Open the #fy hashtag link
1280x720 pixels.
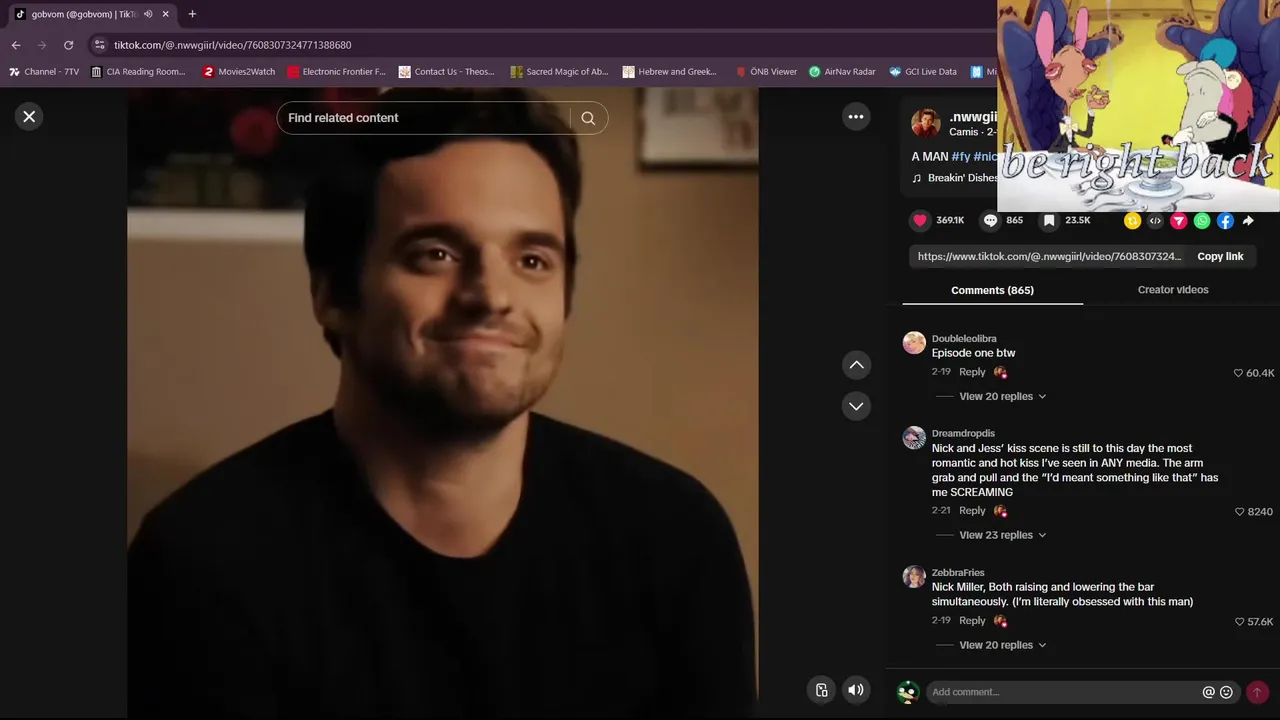[961, 157]
